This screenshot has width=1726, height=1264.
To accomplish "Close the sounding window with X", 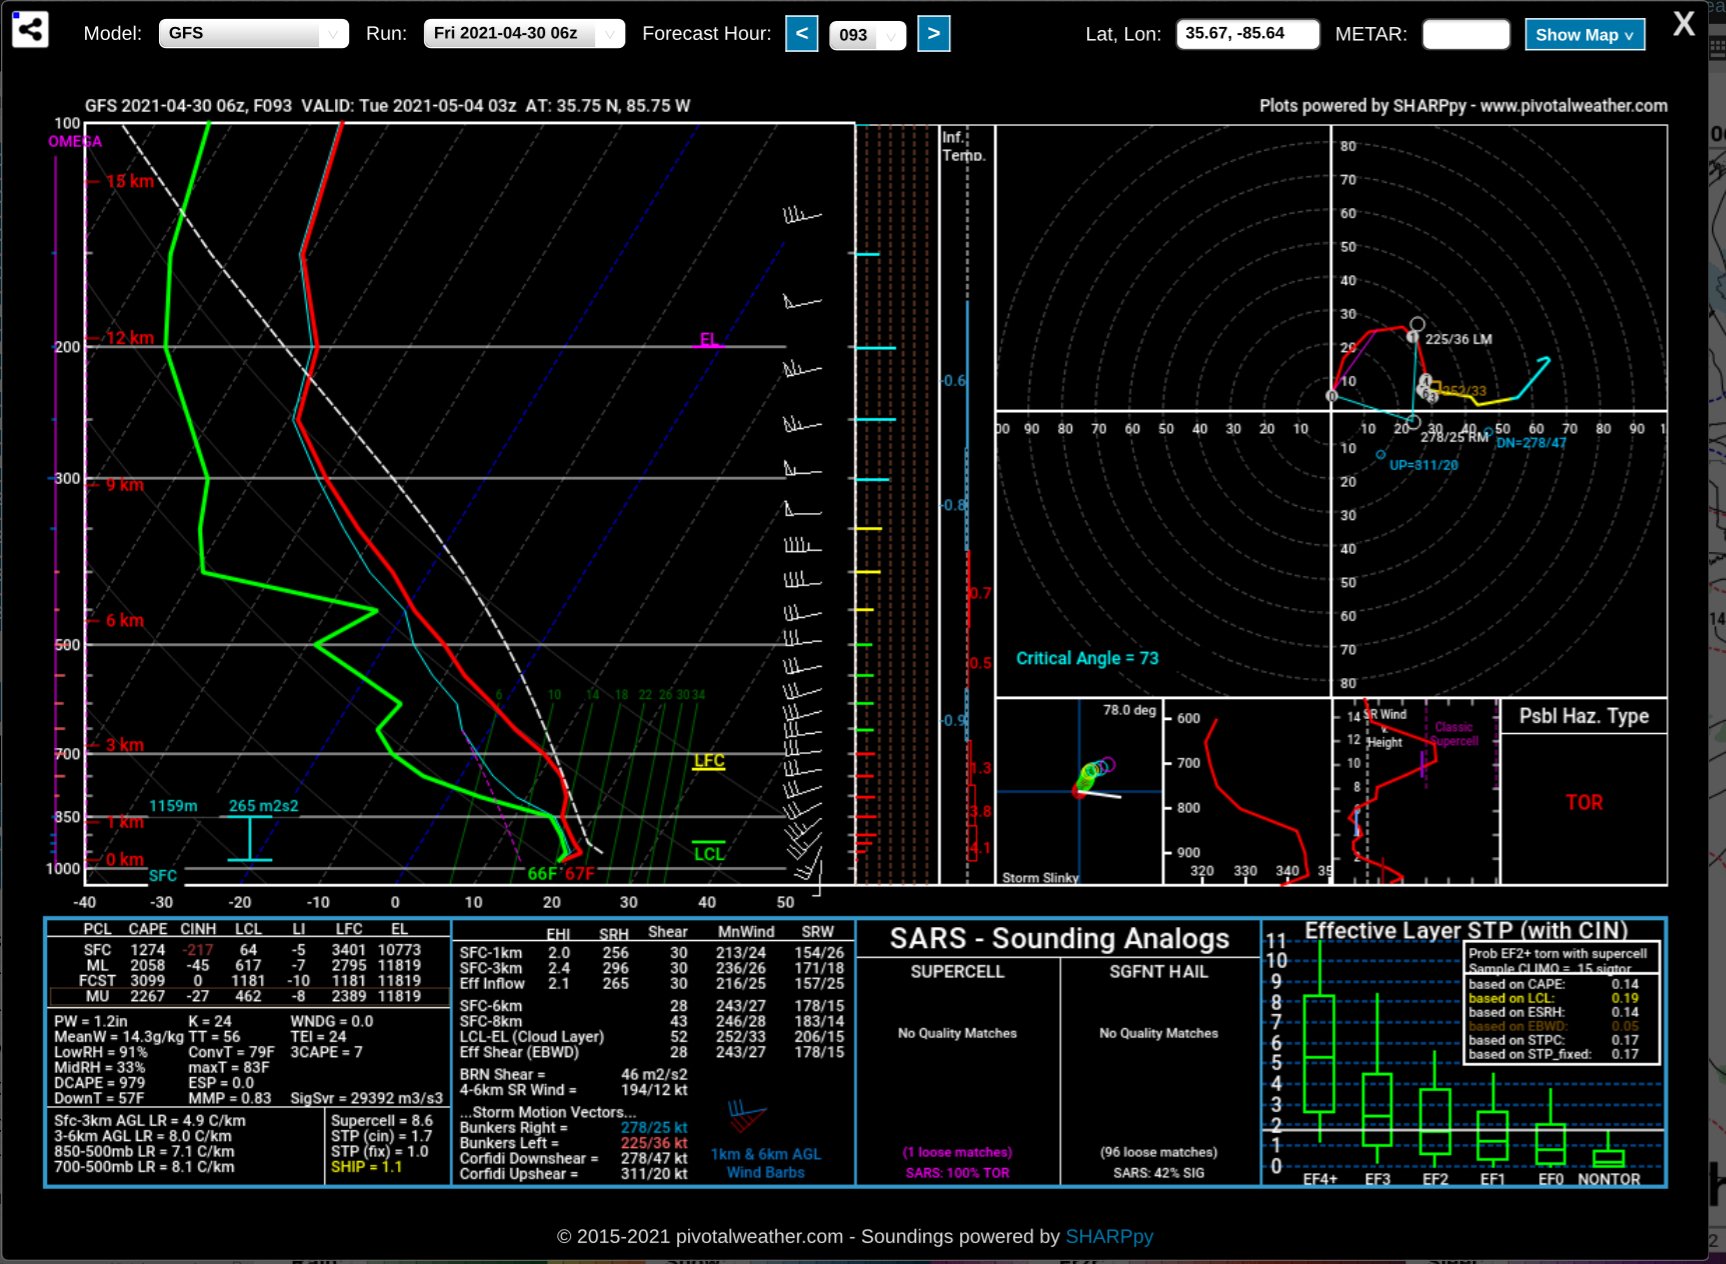I will [x=1684, y=24].
